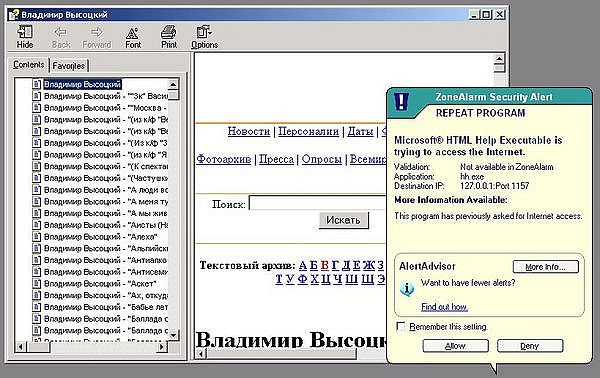
Task: Click the page icon beside 'А люди вс' topic
Action: 36,190
